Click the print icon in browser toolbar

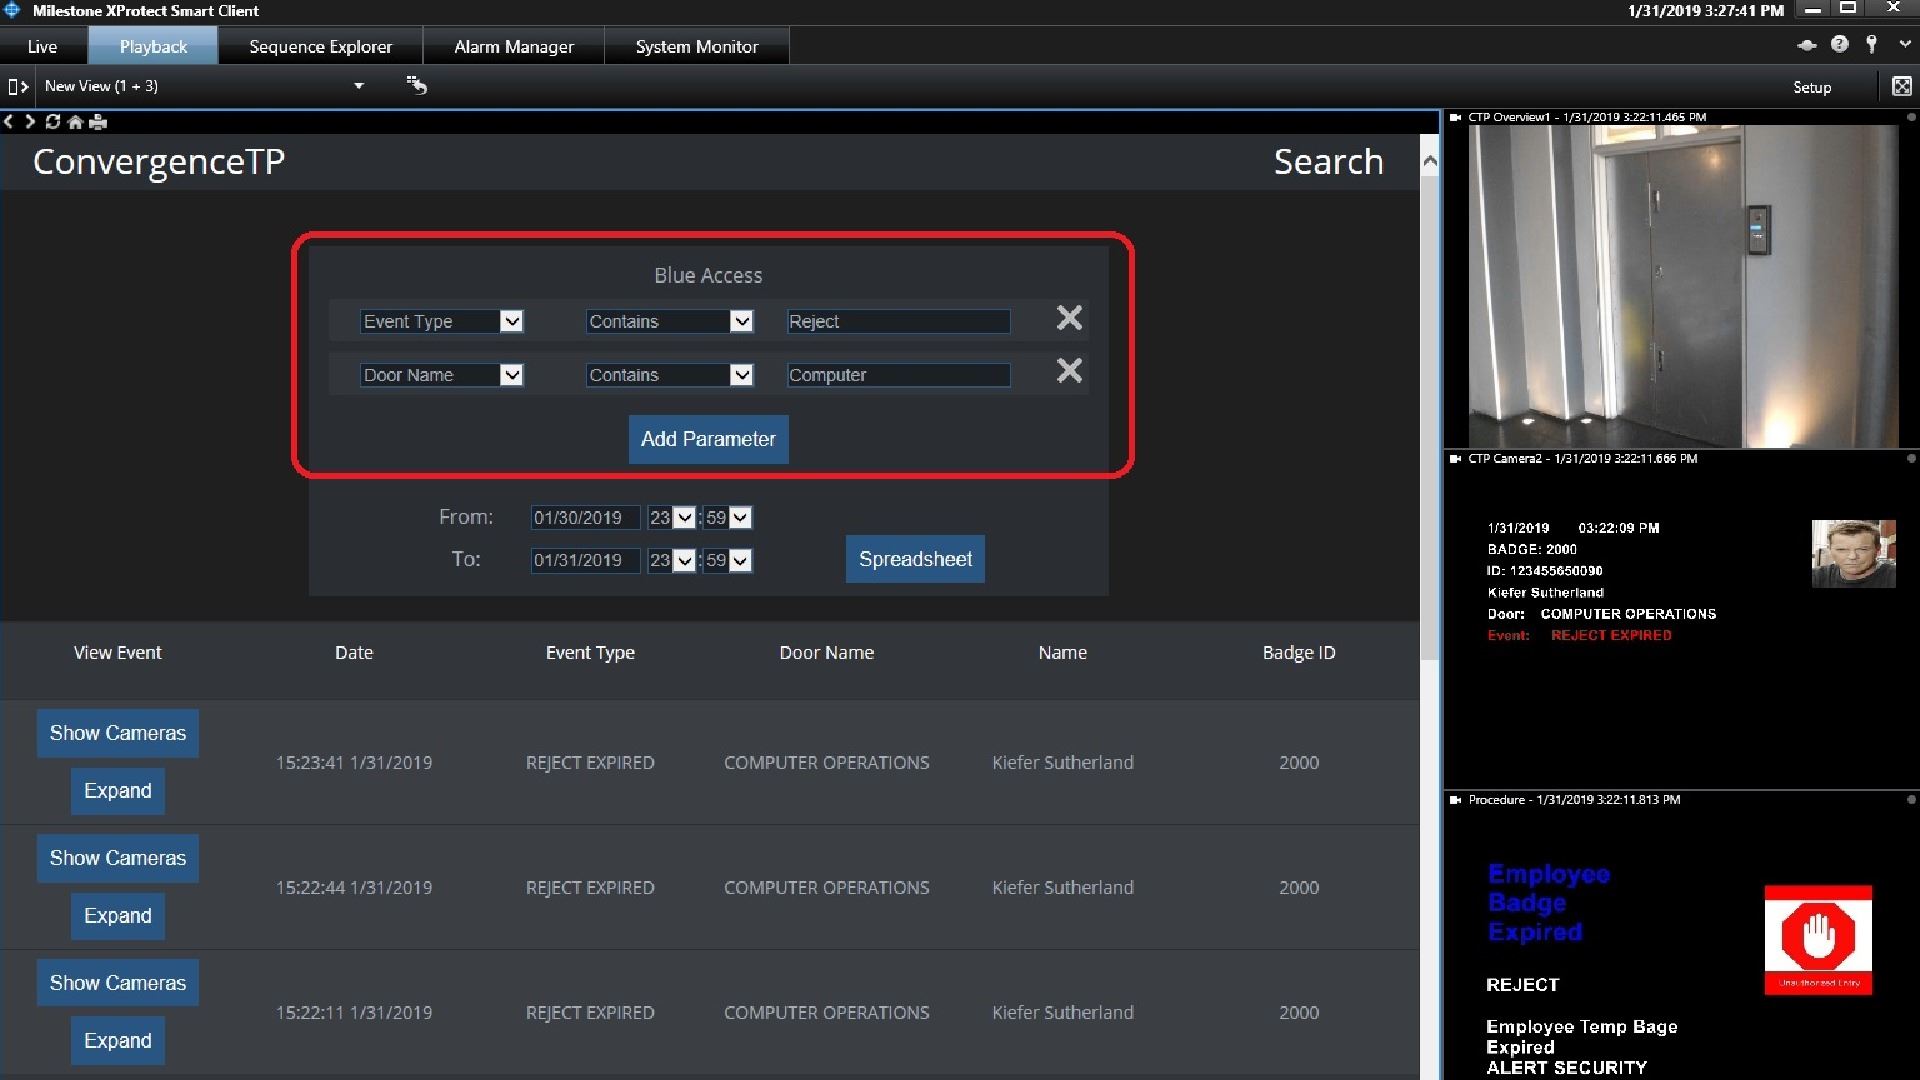(98, 122)
